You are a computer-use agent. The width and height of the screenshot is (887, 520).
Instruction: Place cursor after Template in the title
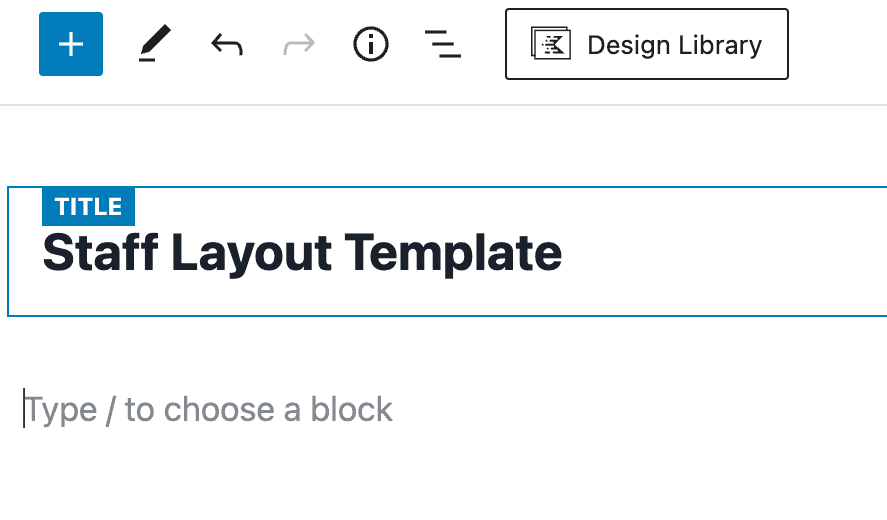click(x=562, y=252)
